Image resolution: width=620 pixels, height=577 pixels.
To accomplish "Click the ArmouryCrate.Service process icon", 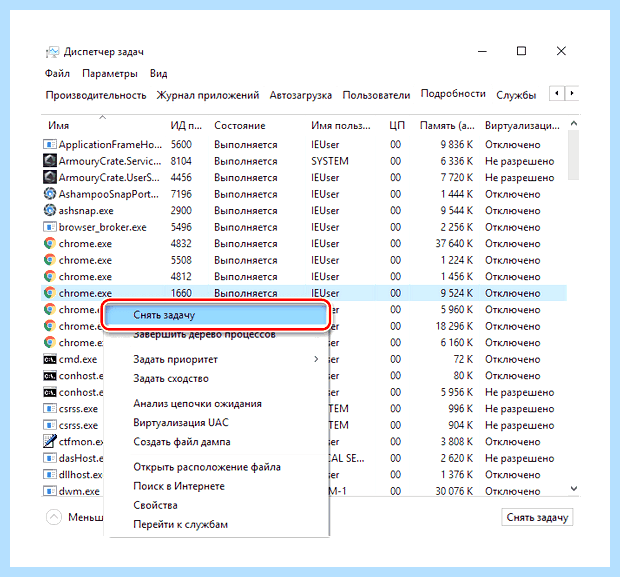I will 49,161.
